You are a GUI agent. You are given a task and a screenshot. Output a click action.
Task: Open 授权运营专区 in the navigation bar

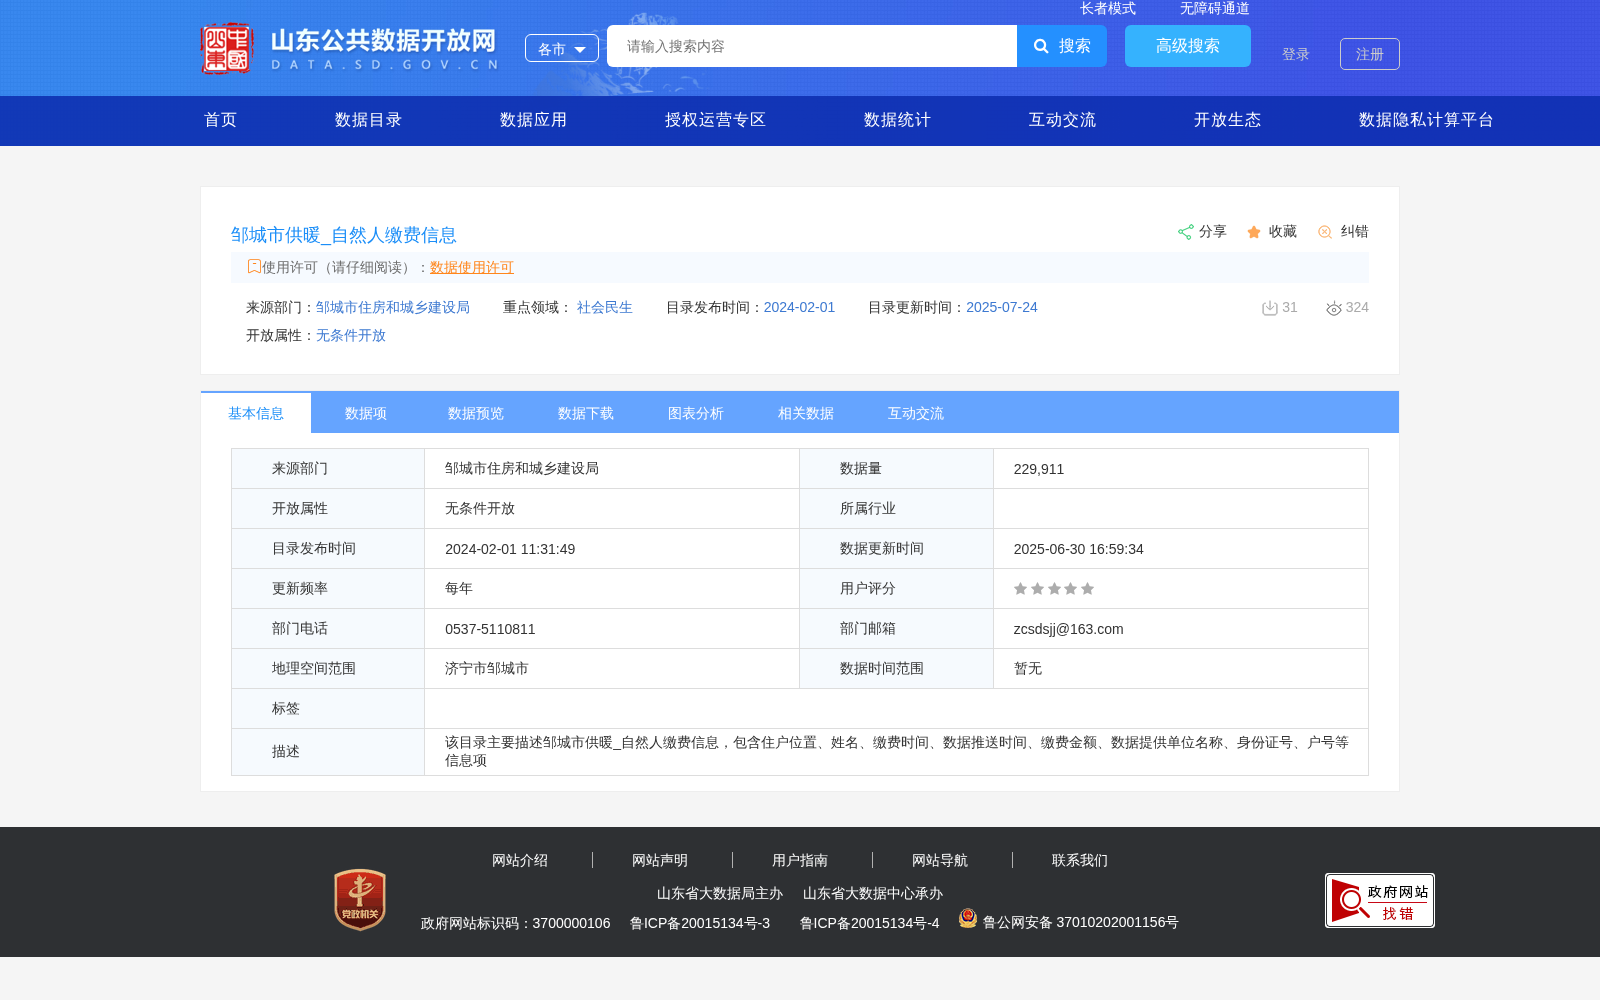(716, 120)
